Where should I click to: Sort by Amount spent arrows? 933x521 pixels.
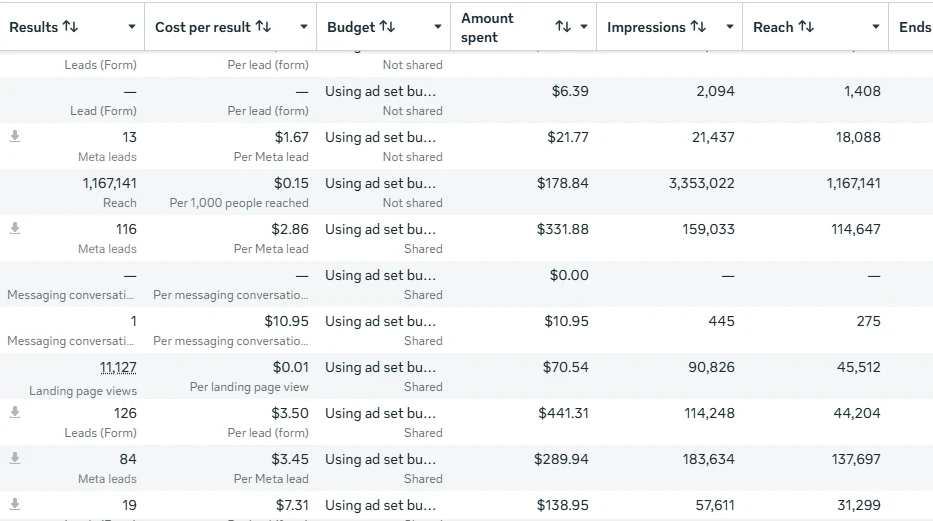(x=563, y=27)
